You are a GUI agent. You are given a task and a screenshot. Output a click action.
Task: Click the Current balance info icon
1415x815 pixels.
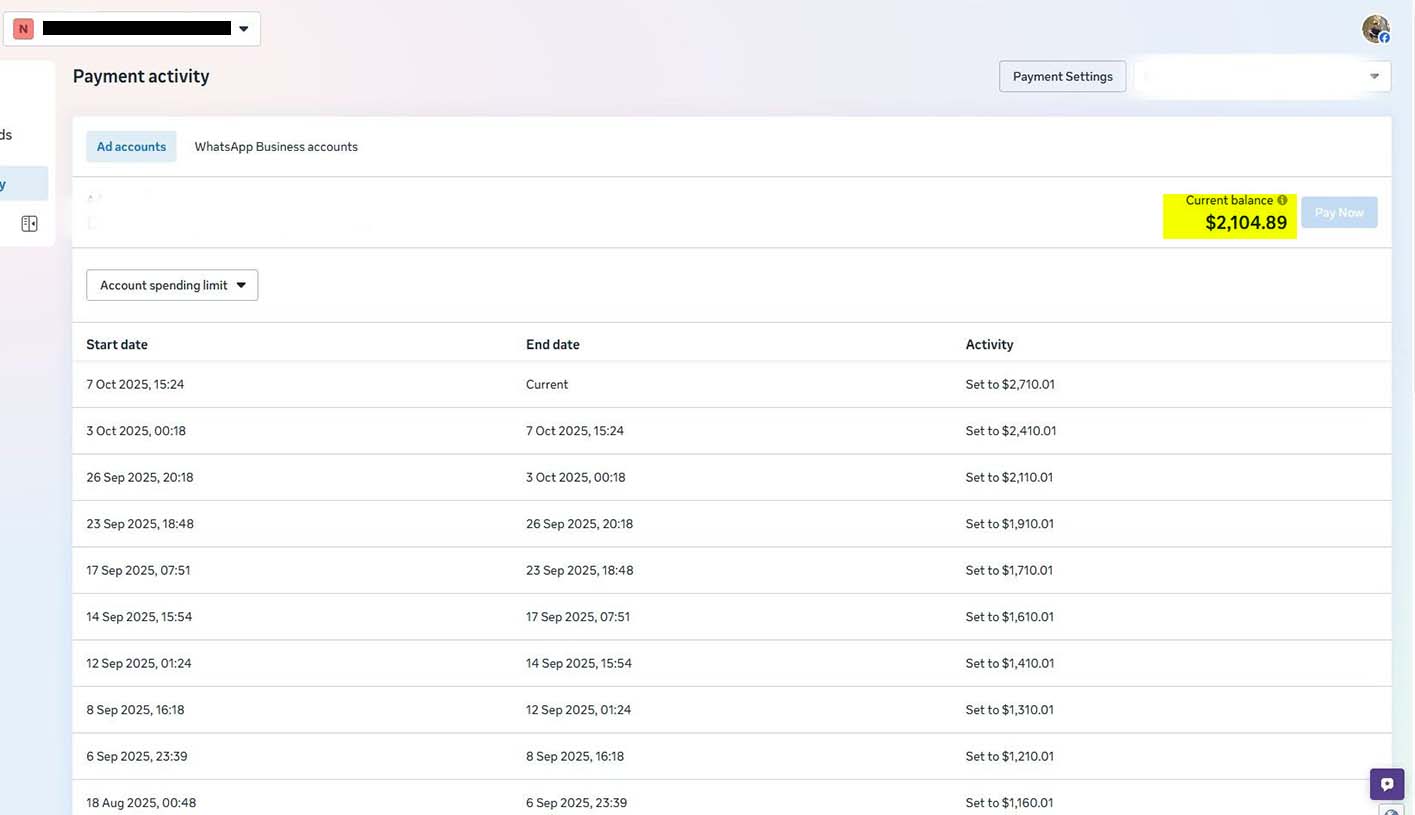pyautogui.click(x=1282, y=200)
